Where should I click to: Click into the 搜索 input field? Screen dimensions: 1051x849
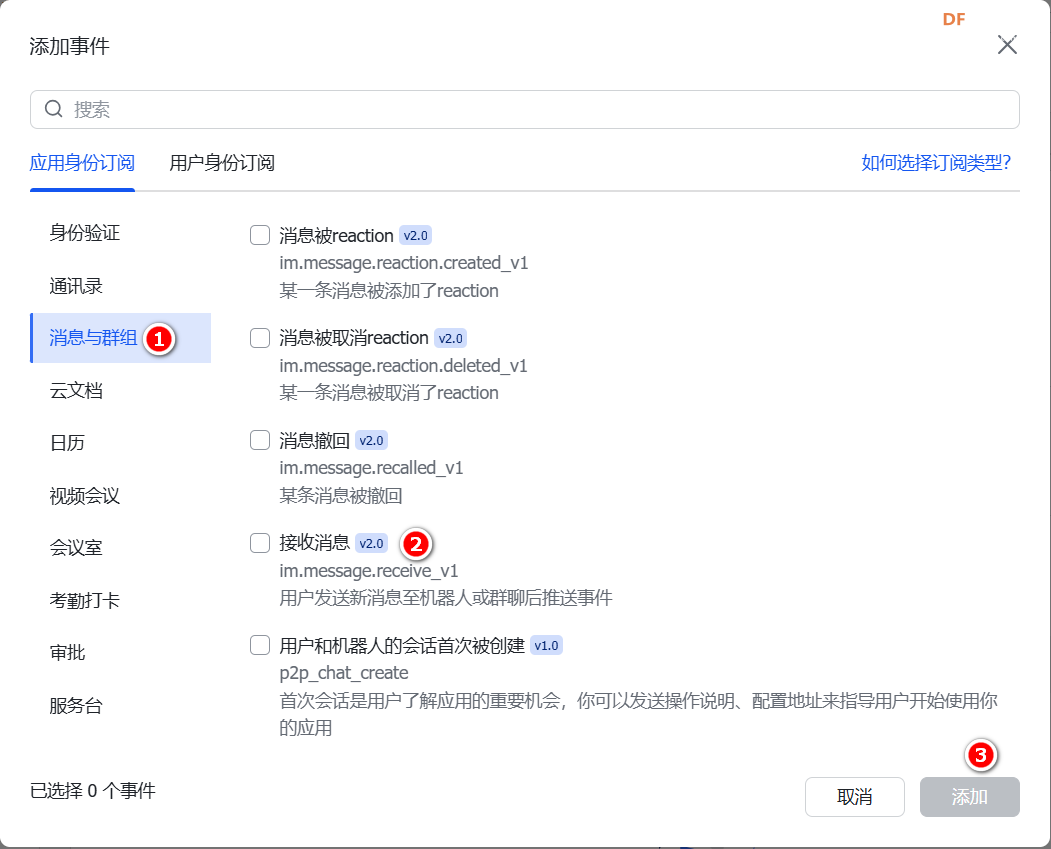(525, 109)
